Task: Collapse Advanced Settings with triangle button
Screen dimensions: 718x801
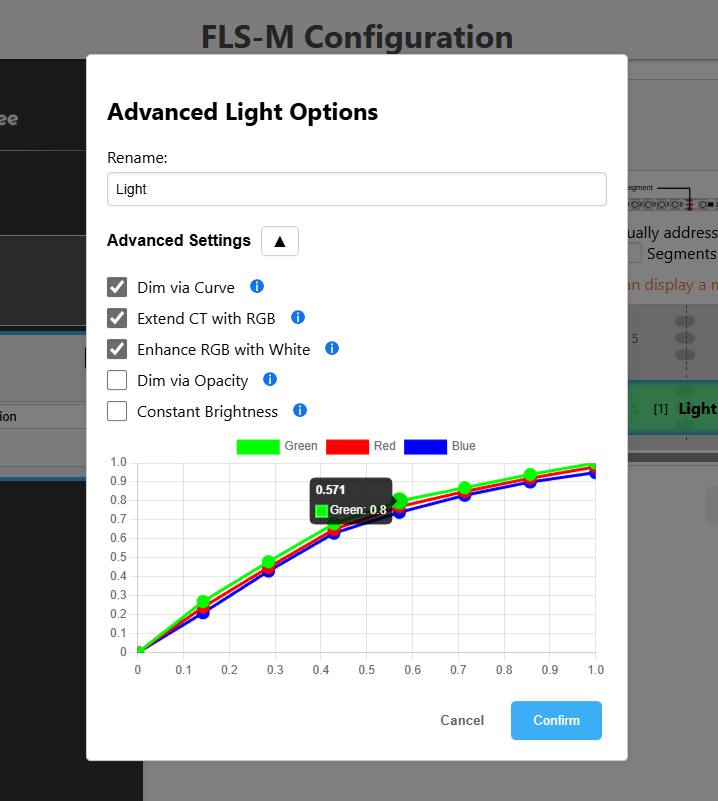Action: coord(280,241)
